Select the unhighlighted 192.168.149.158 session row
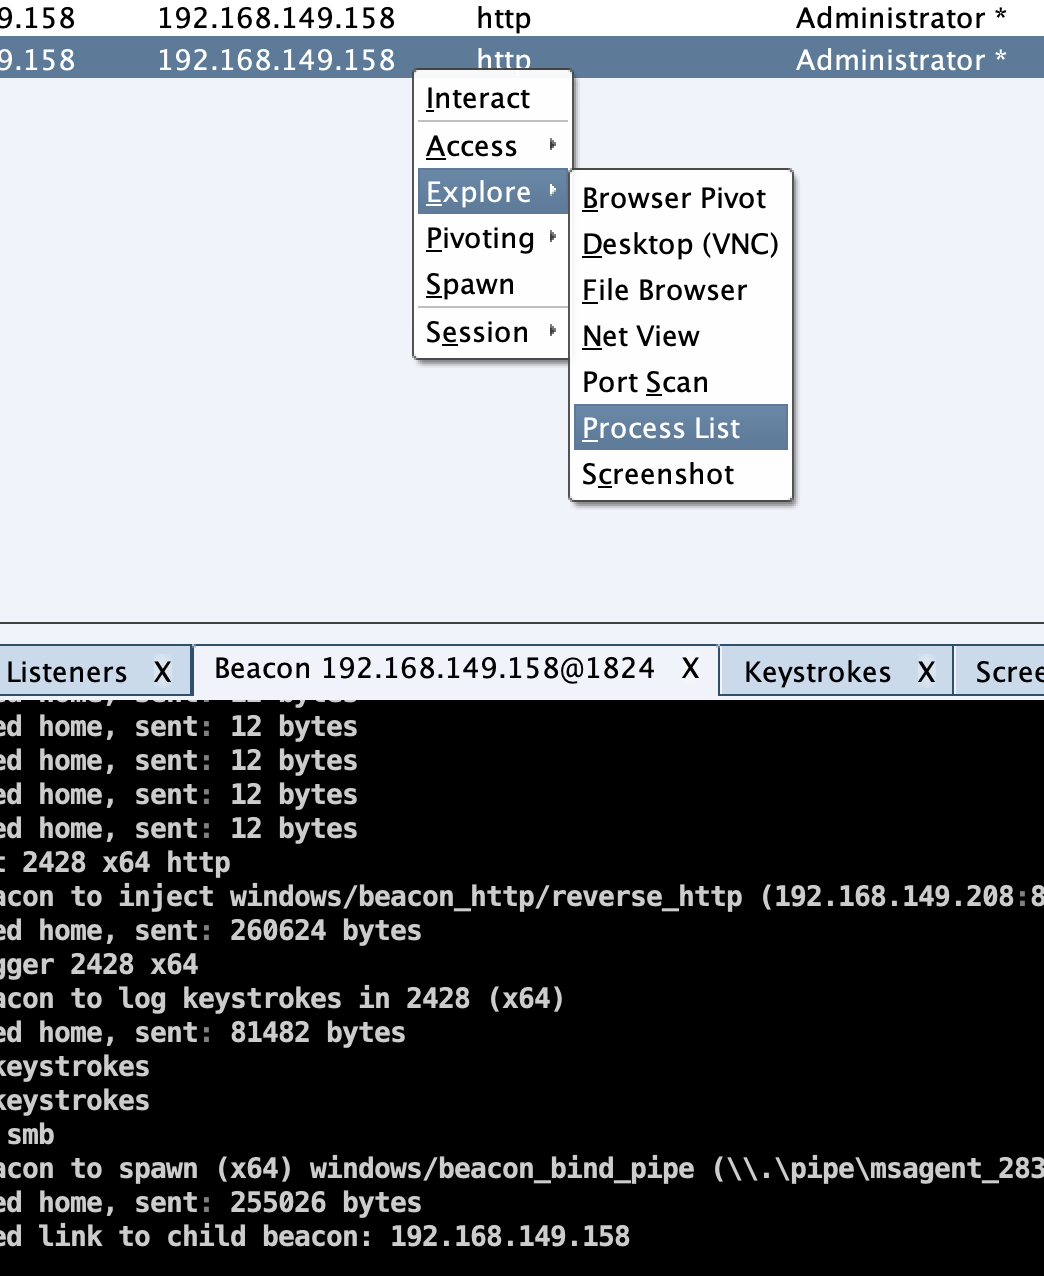Viewport: 1044px width, 1276px height. click(522, 18)
